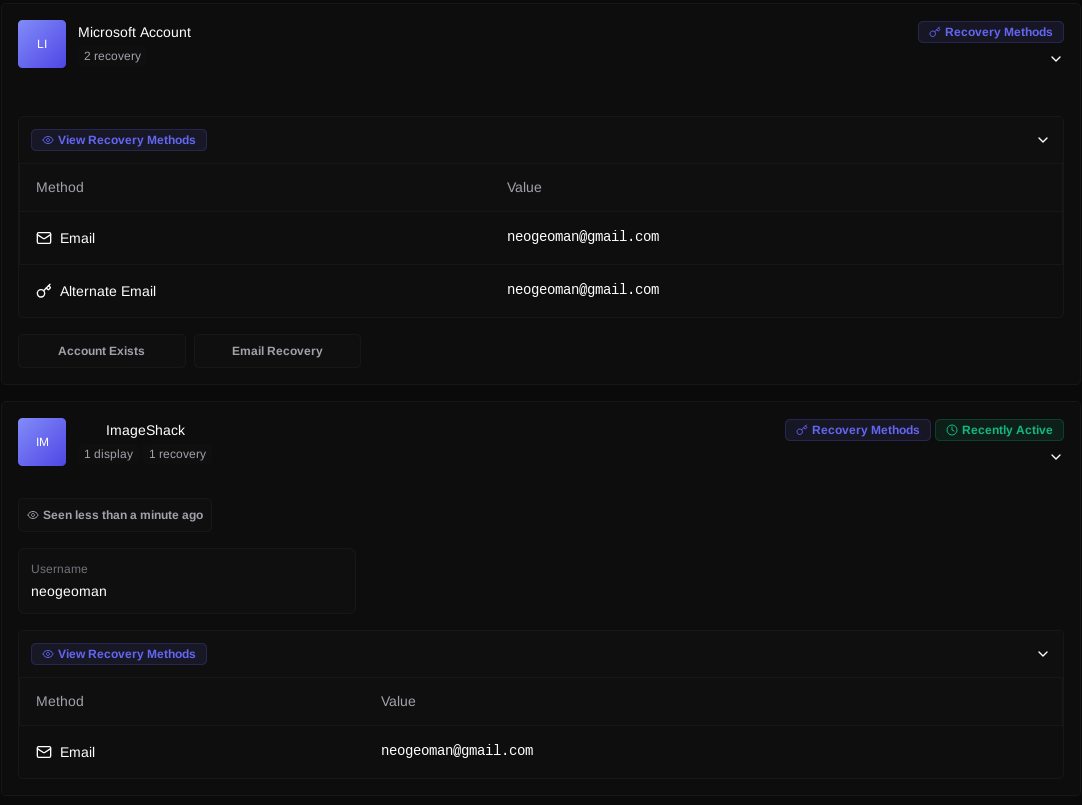
Task: Click the ImageShack IM avatar icon
Action: [x=42, y=442]
